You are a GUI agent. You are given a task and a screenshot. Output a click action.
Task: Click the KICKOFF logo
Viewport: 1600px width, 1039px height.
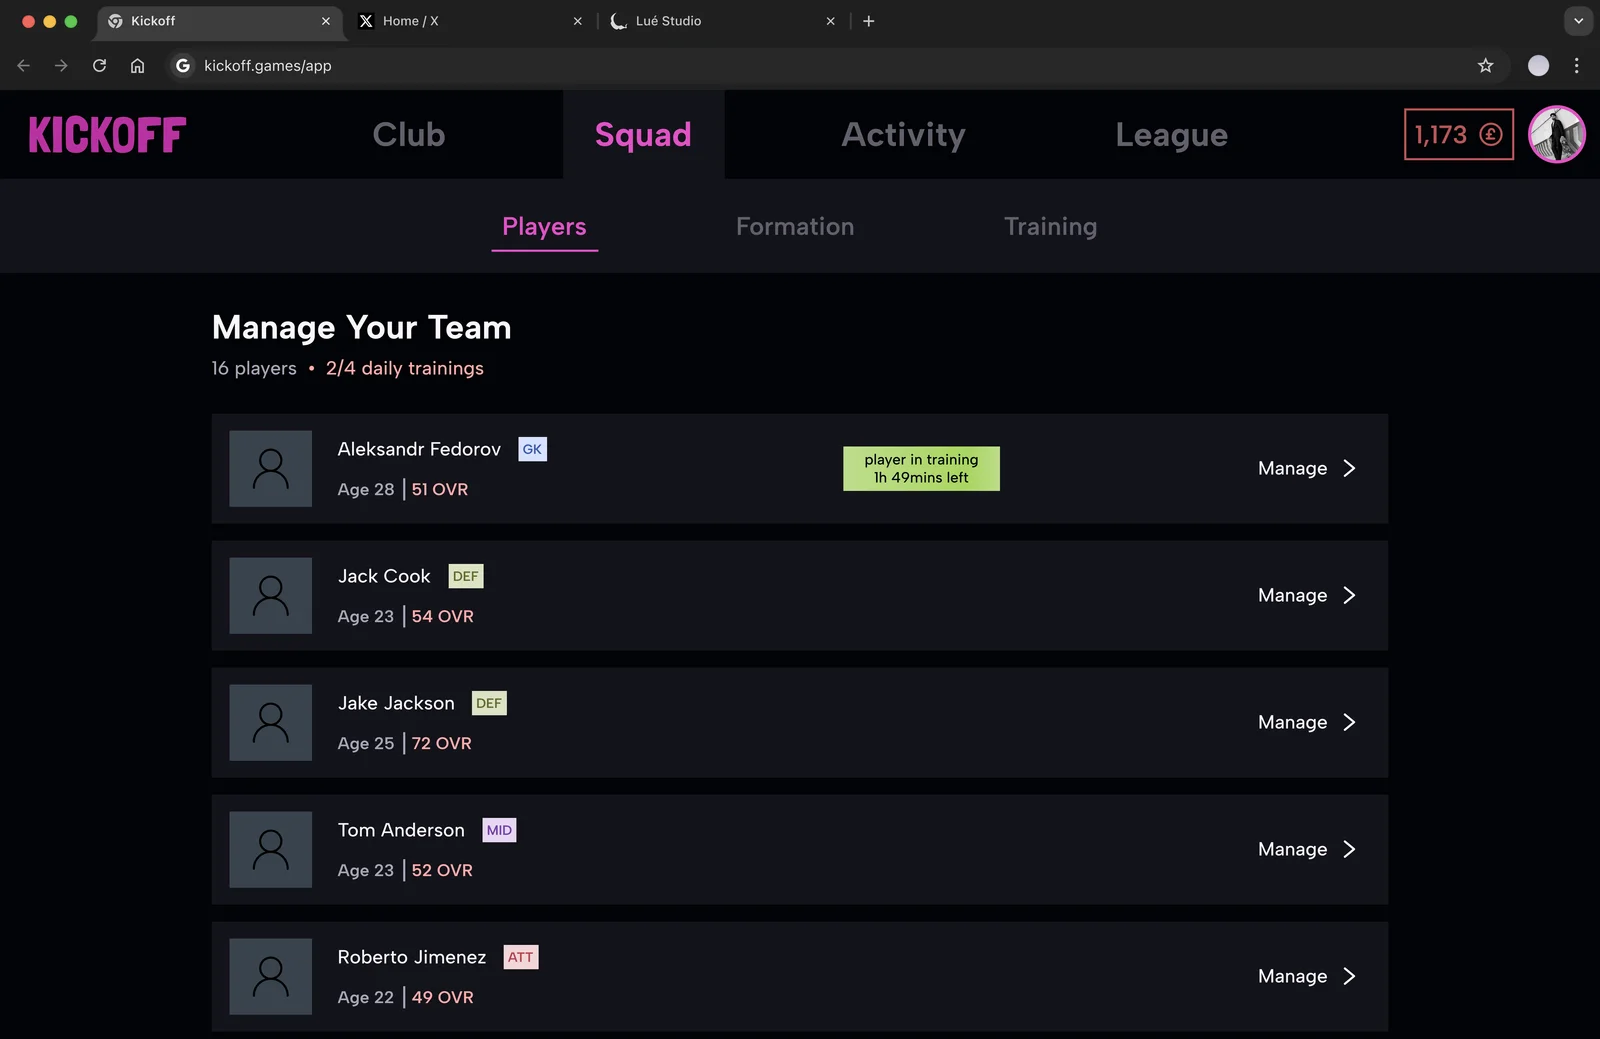107,135
